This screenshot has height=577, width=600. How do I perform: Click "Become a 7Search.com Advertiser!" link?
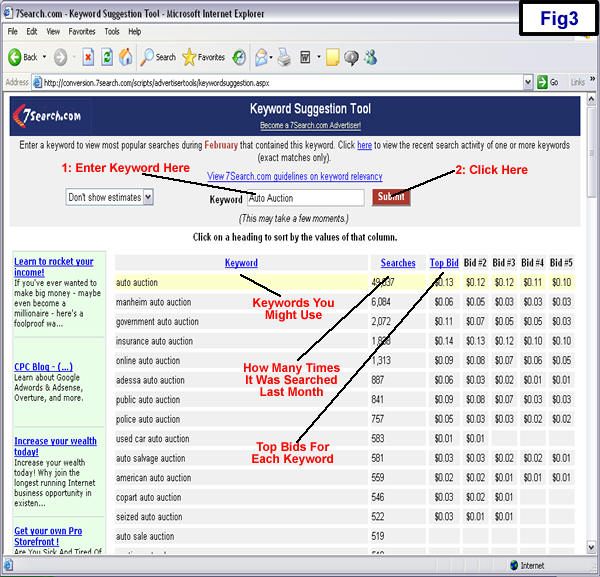(310, 125)
